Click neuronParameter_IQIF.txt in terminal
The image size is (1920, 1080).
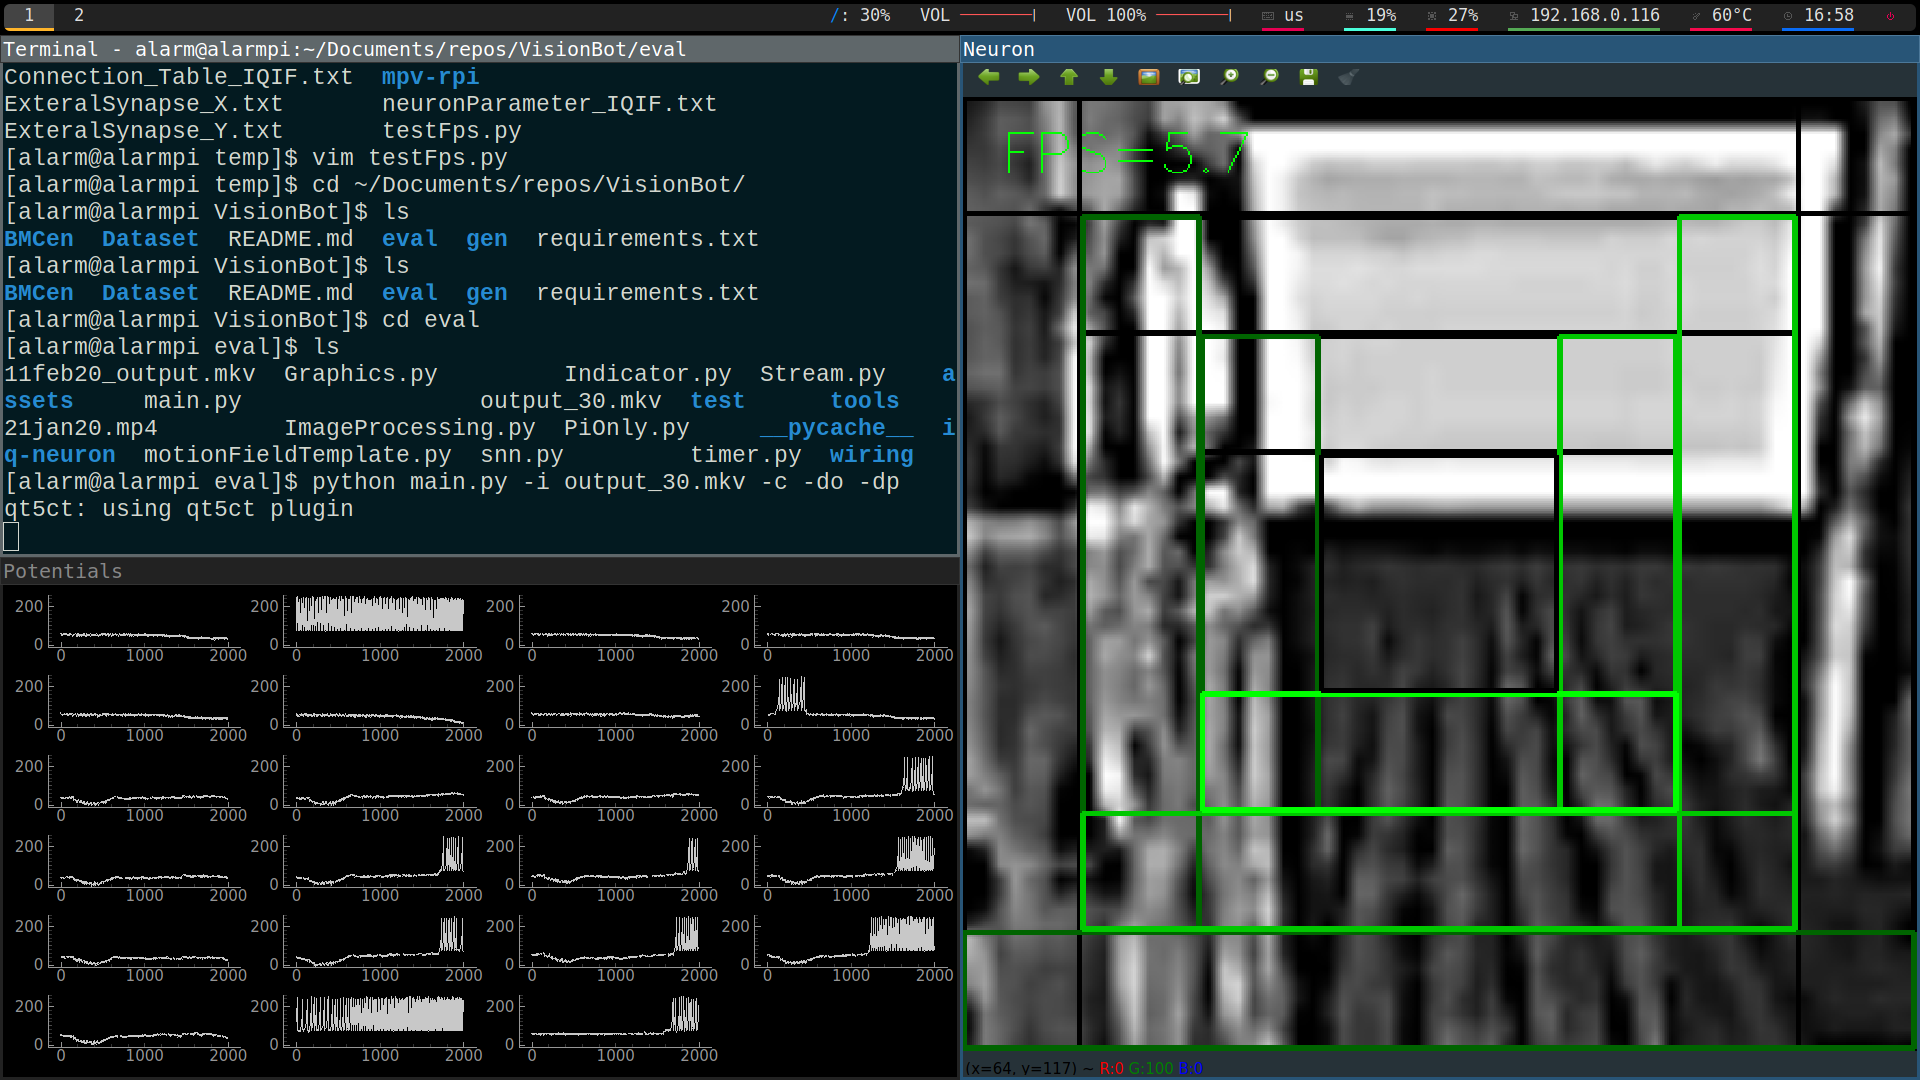tap(550, 104)
